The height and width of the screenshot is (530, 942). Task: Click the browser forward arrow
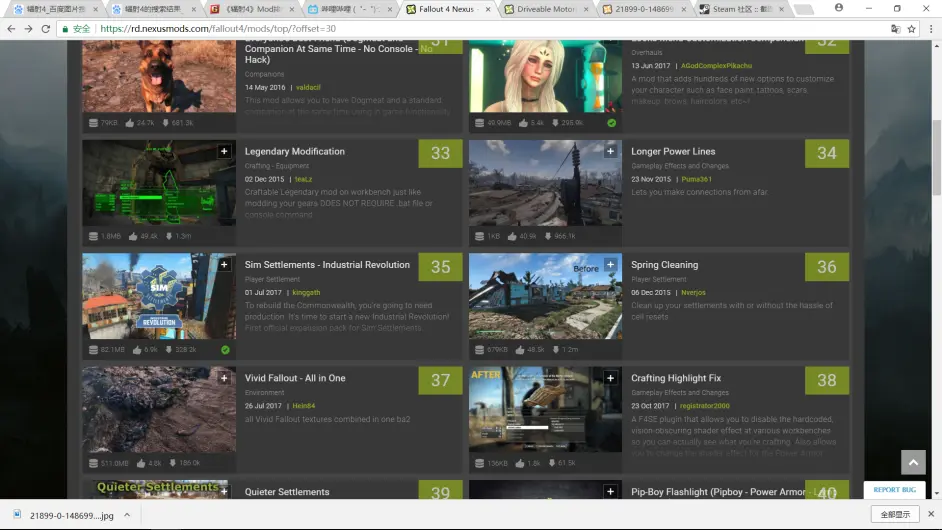[28, 29]
